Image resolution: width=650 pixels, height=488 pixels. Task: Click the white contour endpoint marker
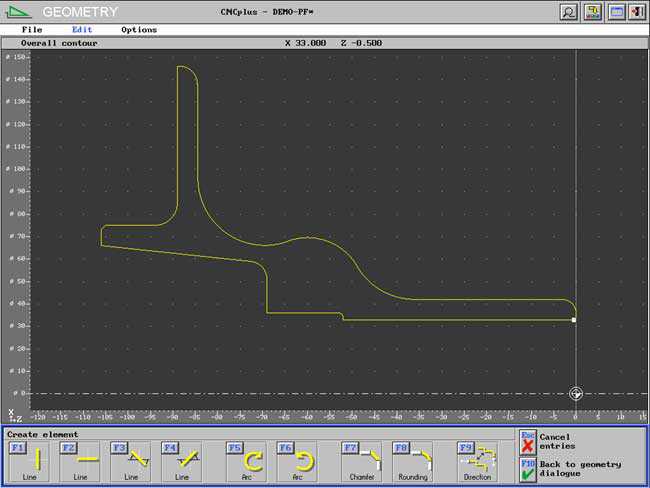click(x=574, y=320)
